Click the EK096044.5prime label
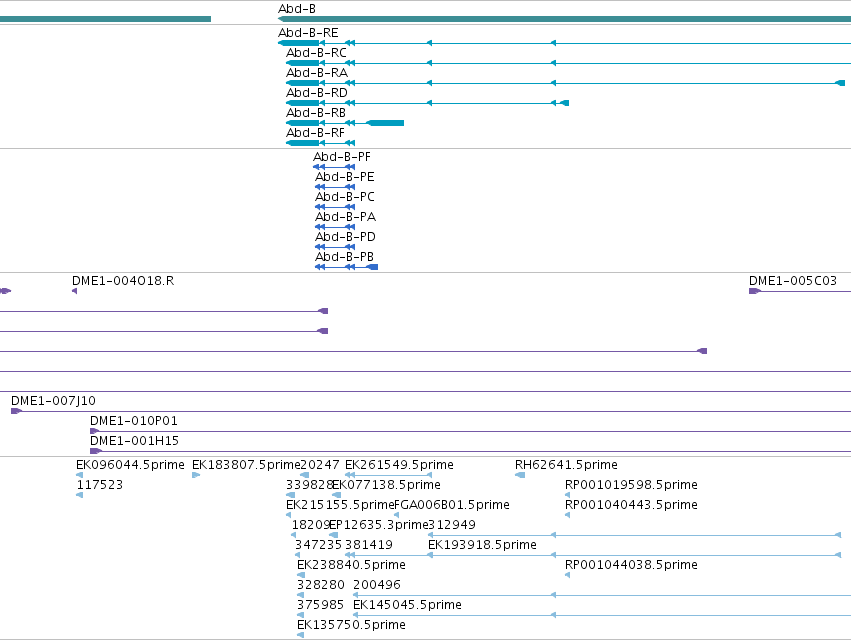Screen dimensions: 851x640 [x=130, y=465]
